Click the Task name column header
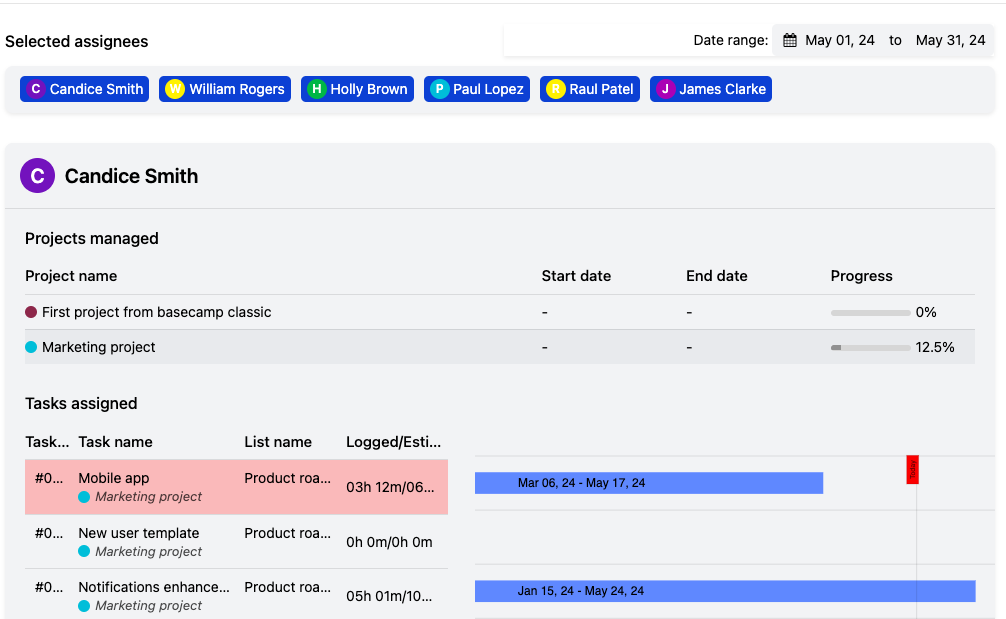Screen dimensions: 1006x619 coord(115,442)
